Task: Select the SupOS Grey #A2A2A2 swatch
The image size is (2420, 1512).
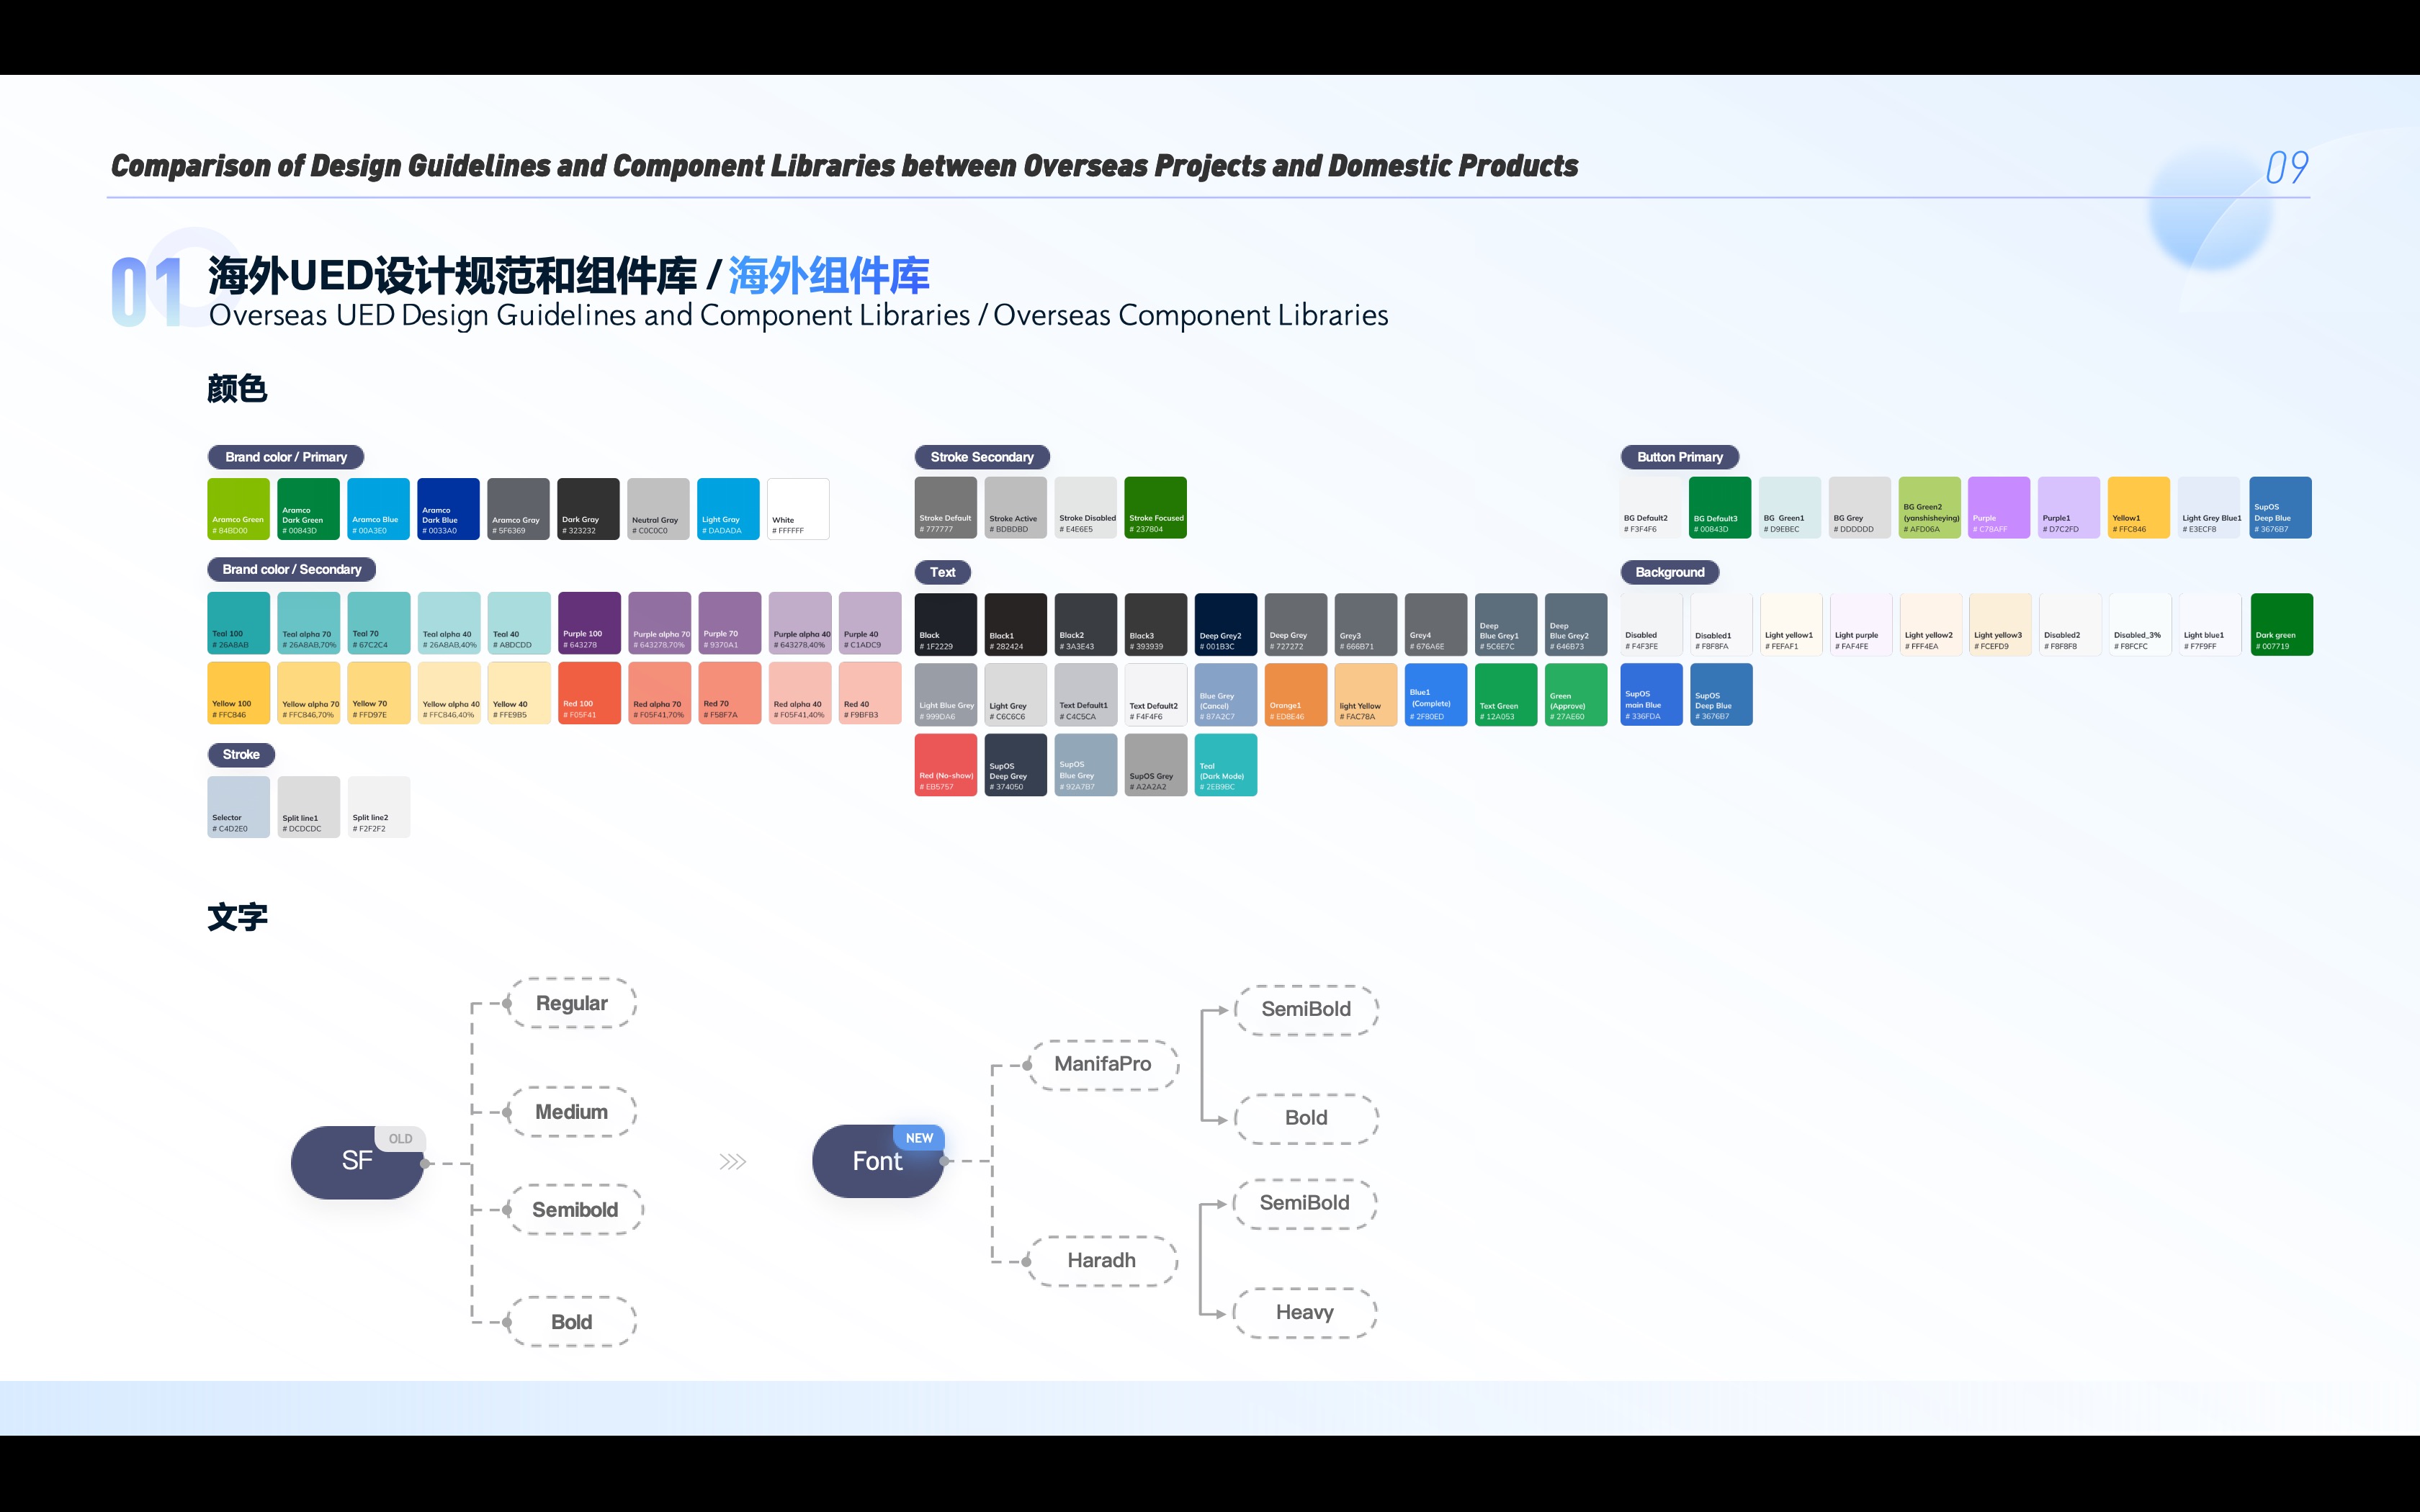Action: [x=1155, y=765]
